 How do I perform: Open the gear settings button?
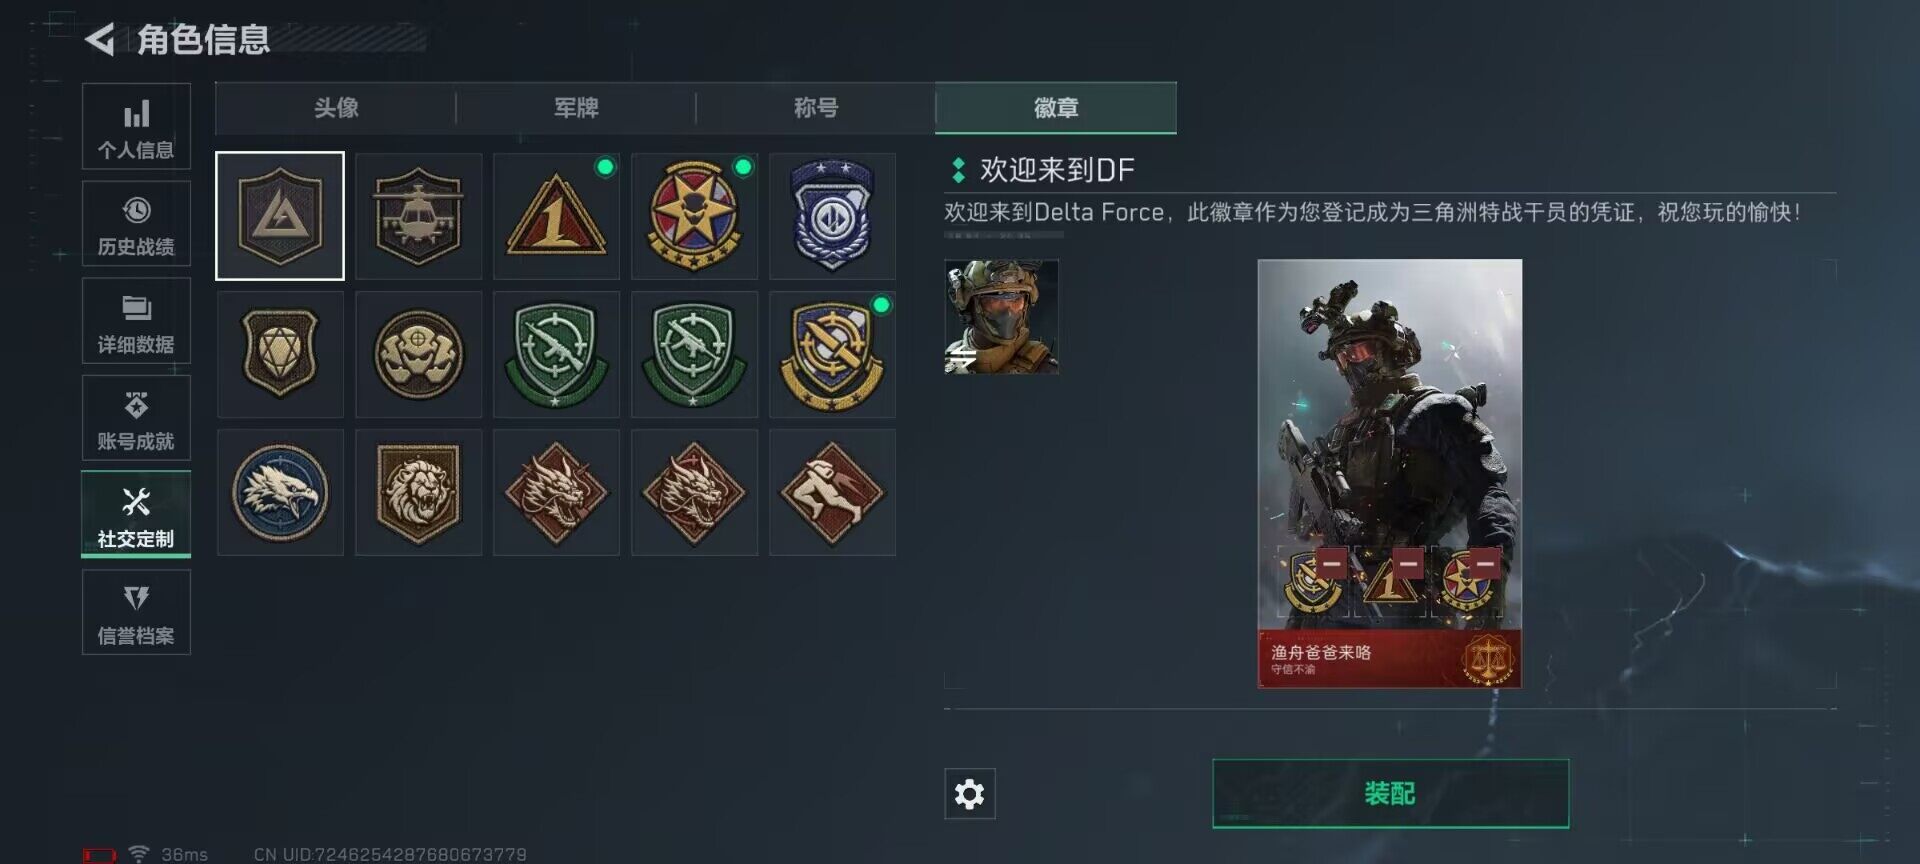coord(969,794)
